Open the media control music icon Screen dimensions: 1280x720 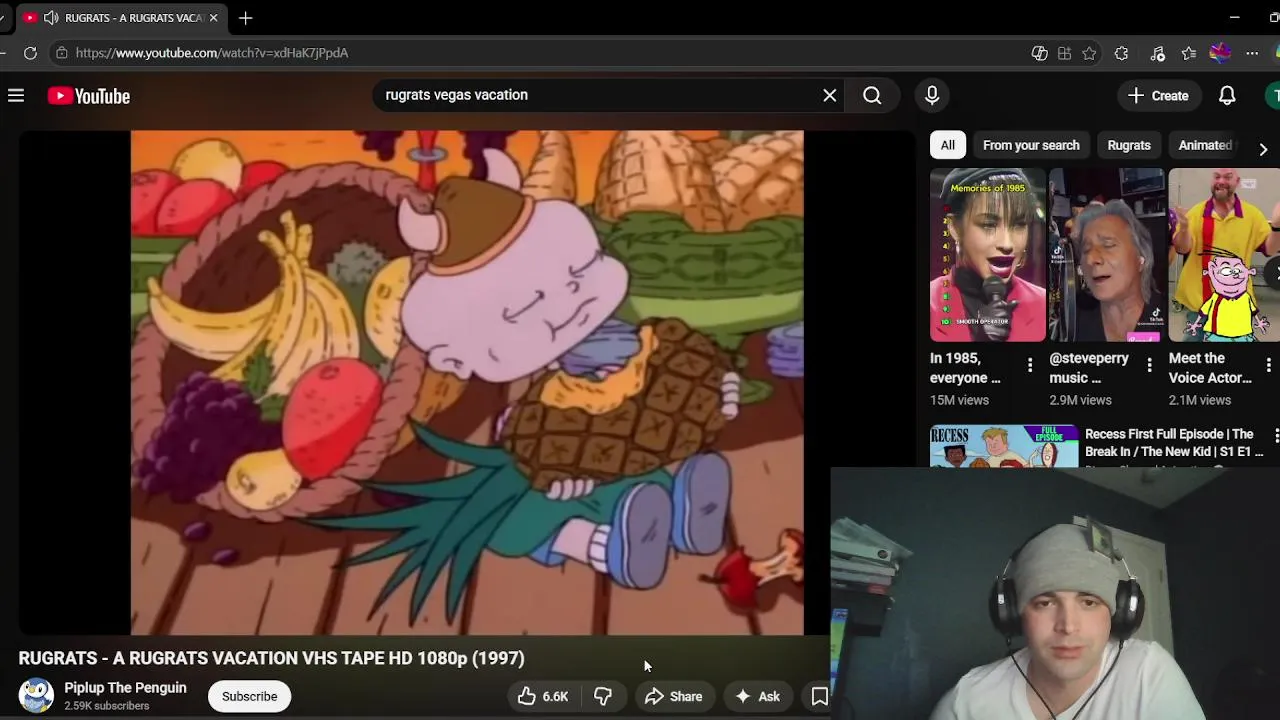(1157, 53)
